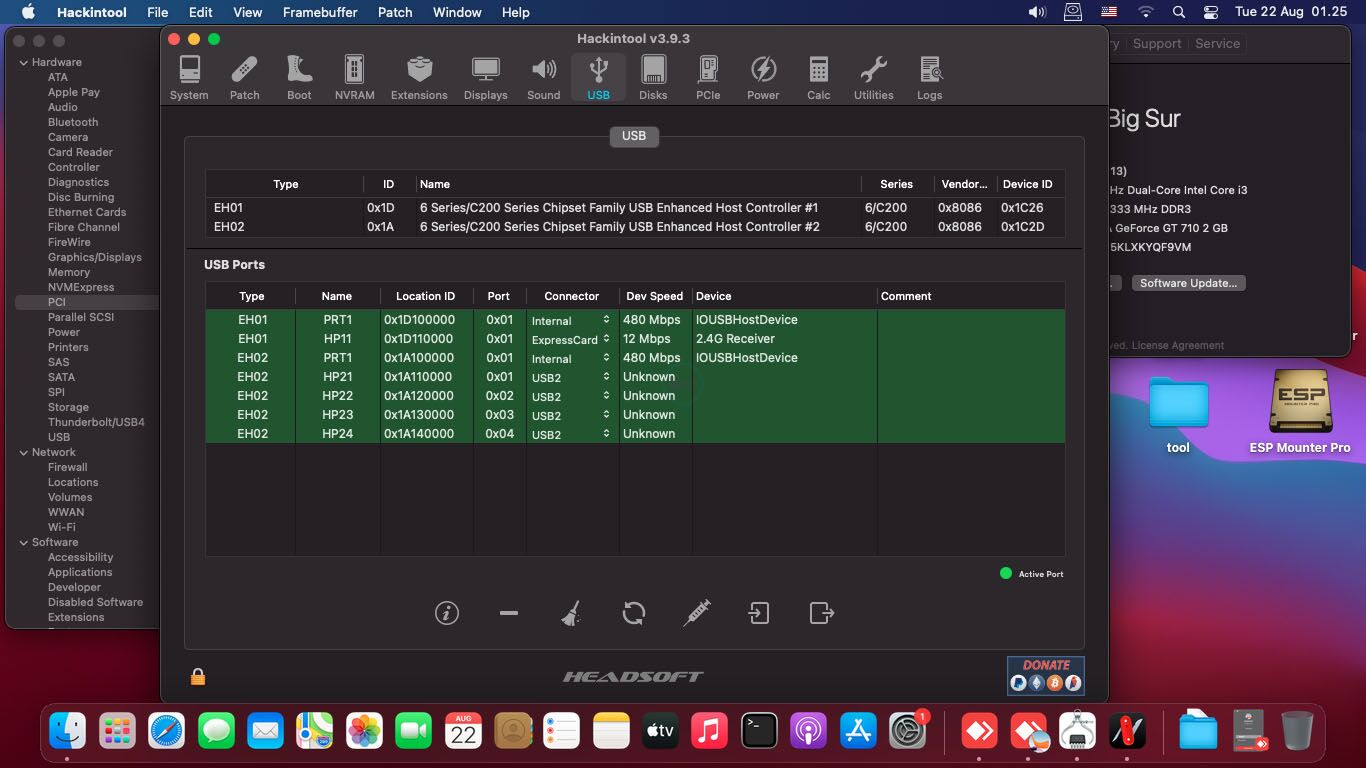Viewport: 1366px width, 768px height.
Task: Collapse the Hardware tree section
Action: pyautogui.click(x=24, y=62)
